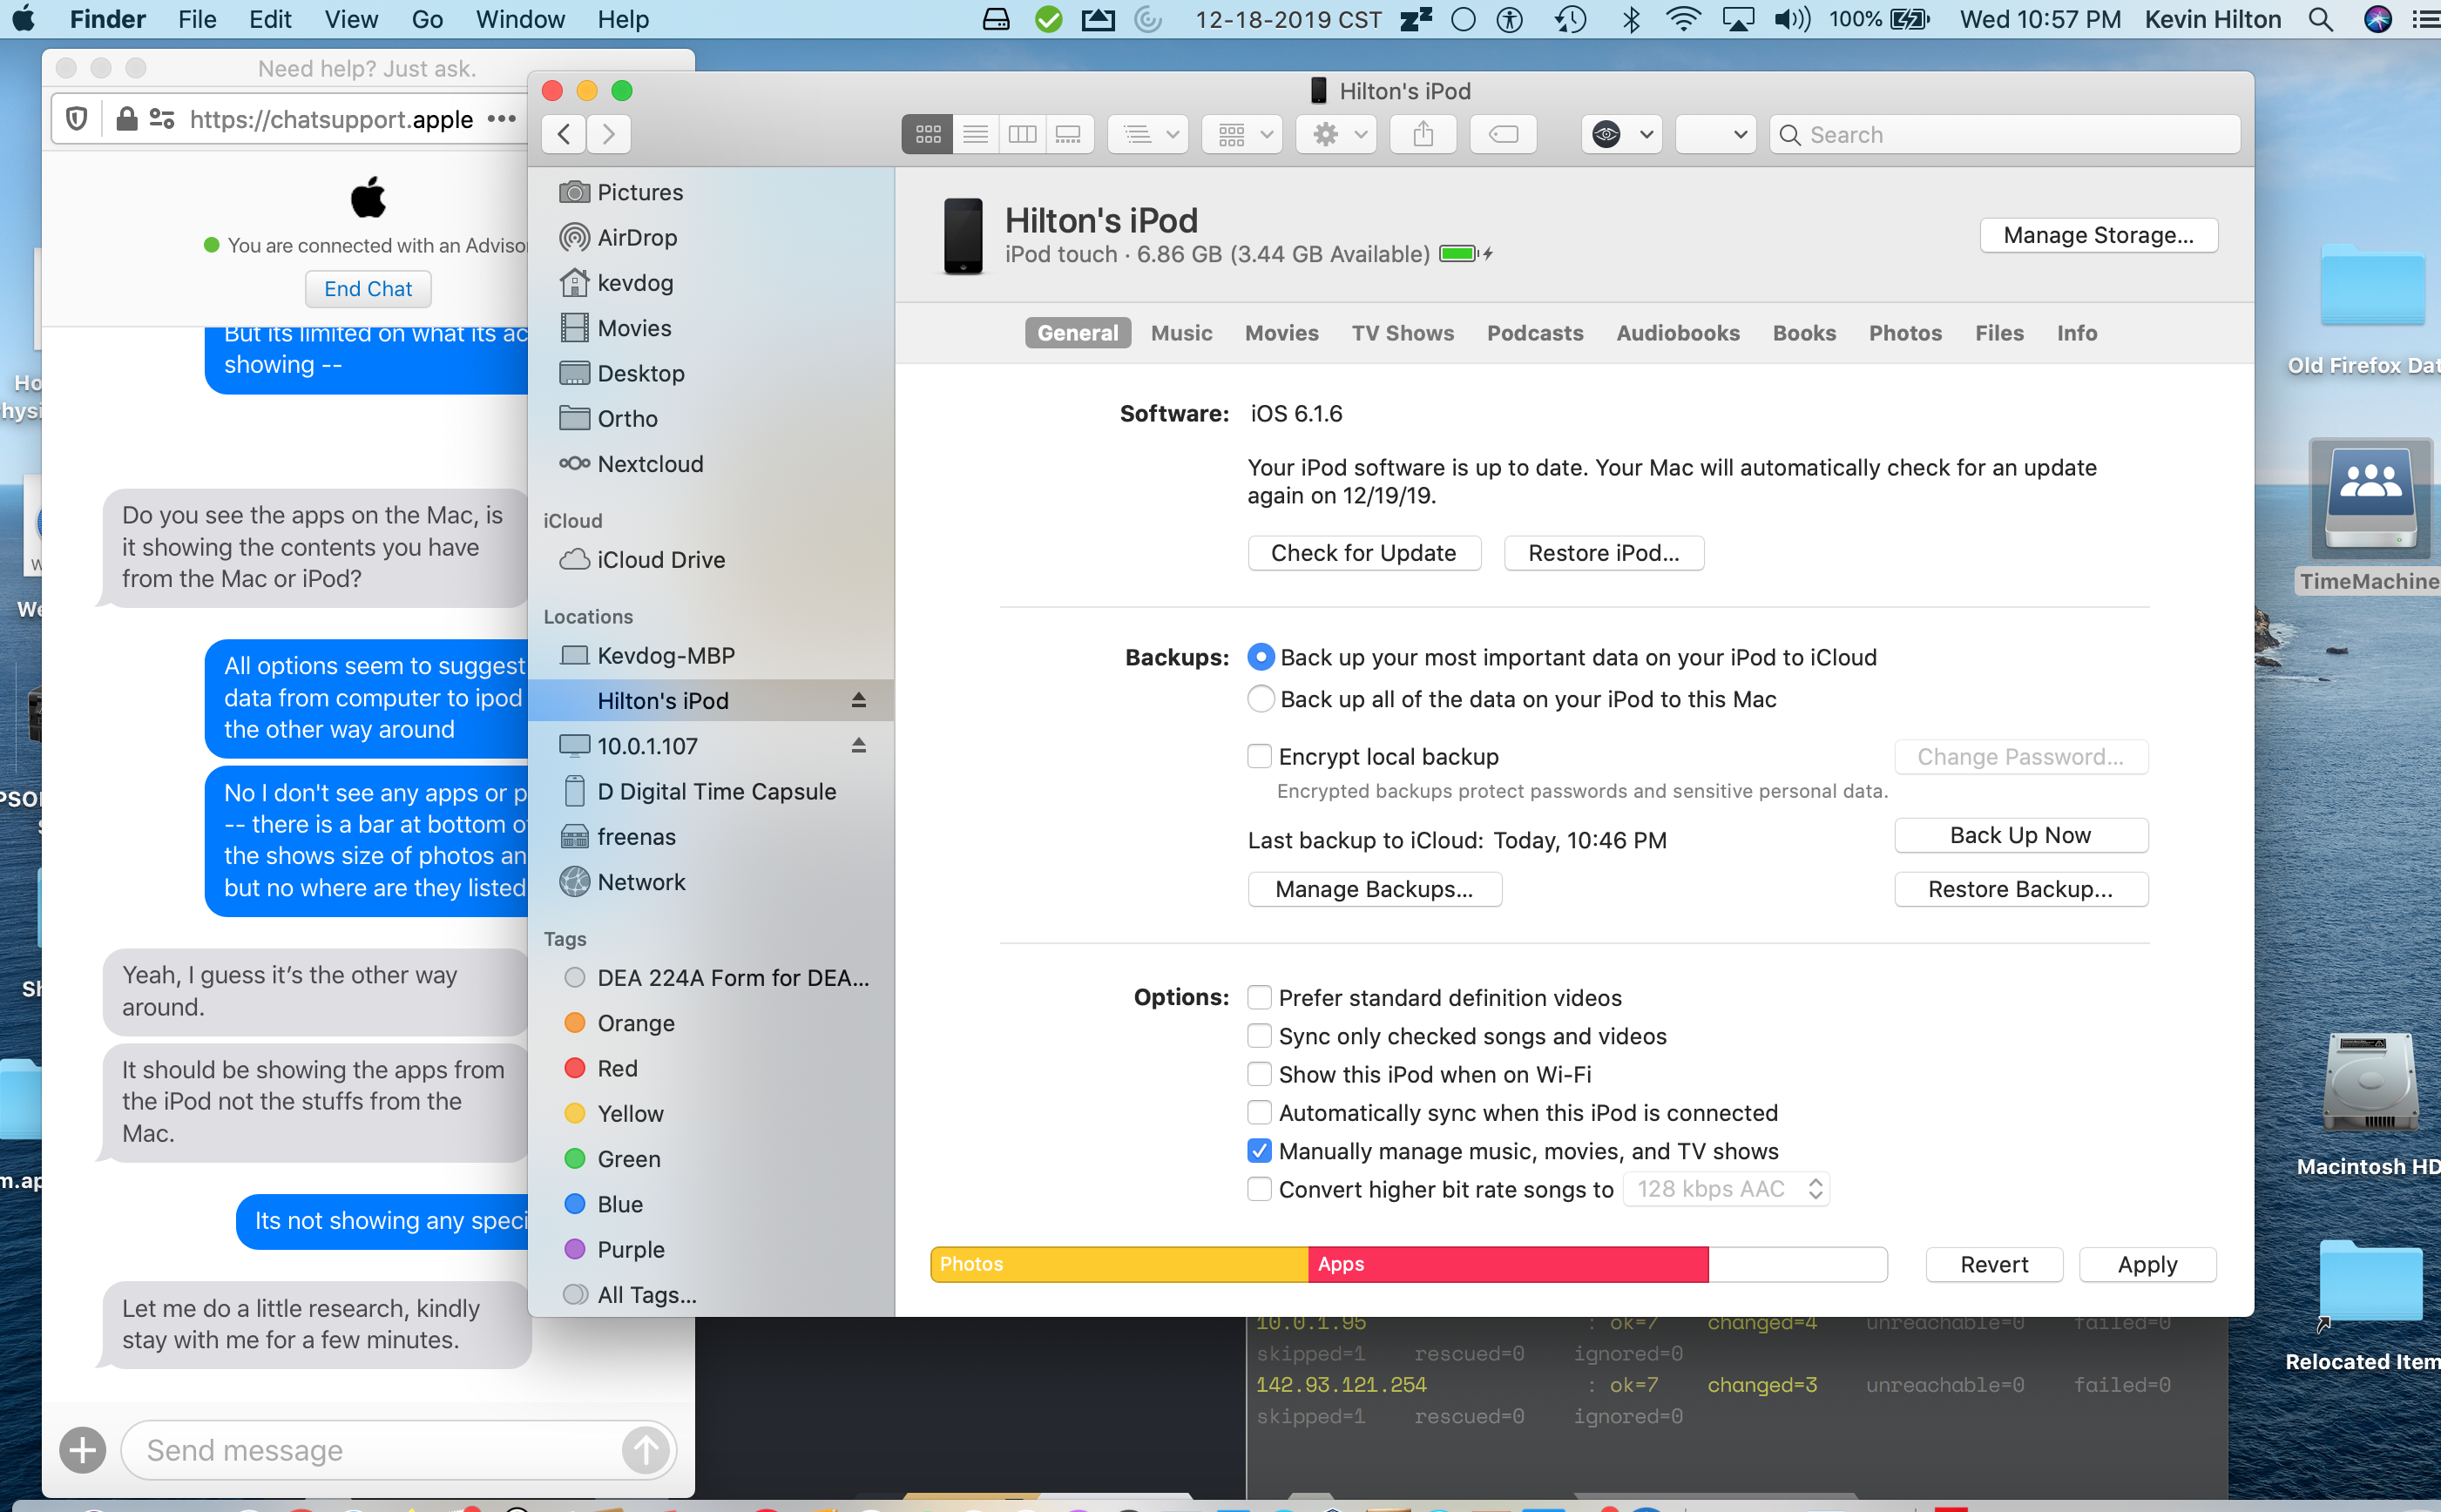Viewport: 2441px width, 1512px height.
Task: Enable Show this iPod when on Wi-Fi
Action: (1259, 1075)
